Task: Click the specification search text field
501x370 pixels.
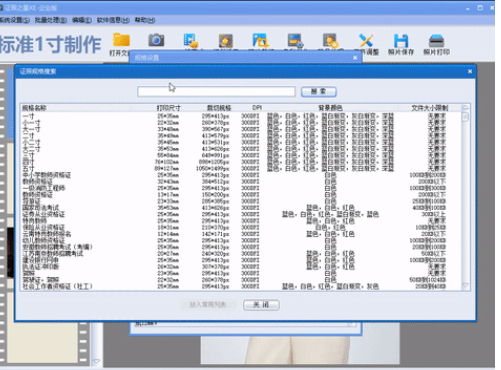Action: pyautogui.click(x=216, y=92)
